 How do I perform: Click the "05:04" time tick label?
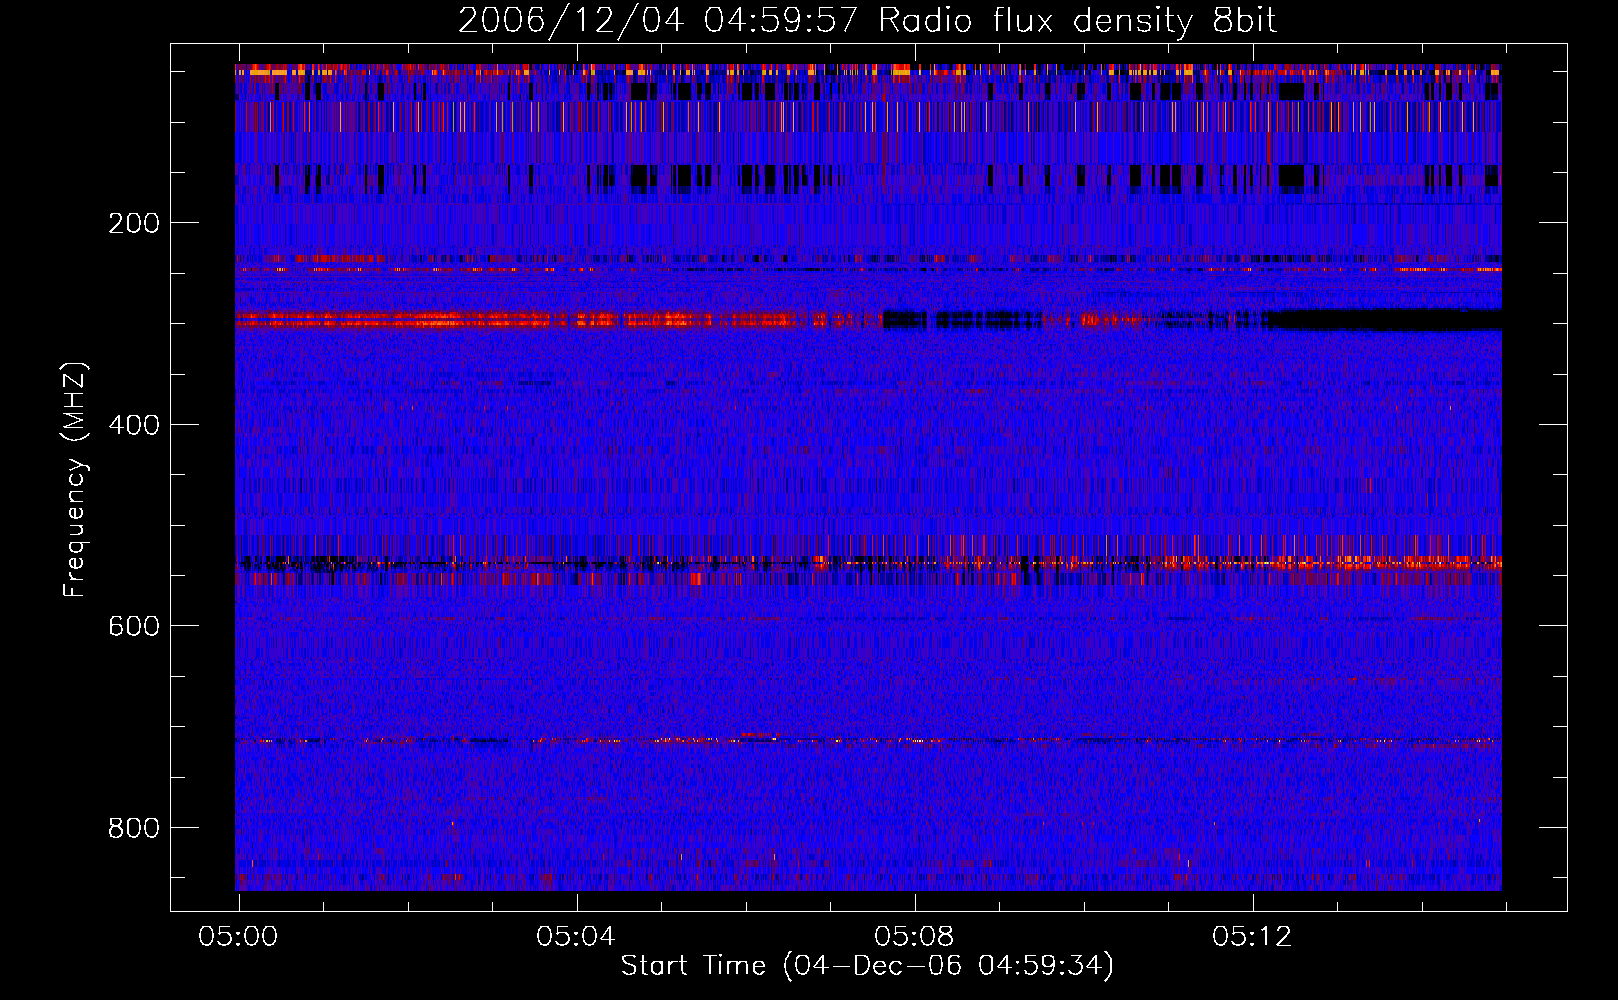coord(576,937)
